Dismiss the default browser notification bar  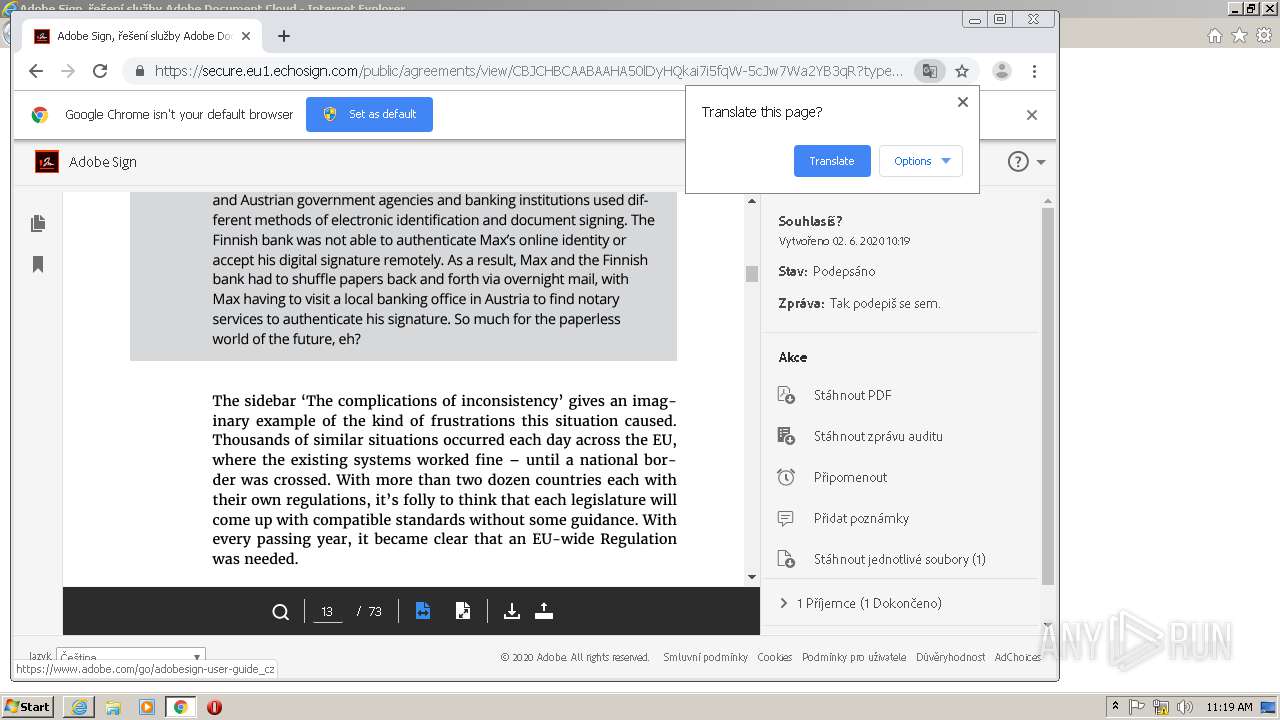click(1032, 115)
